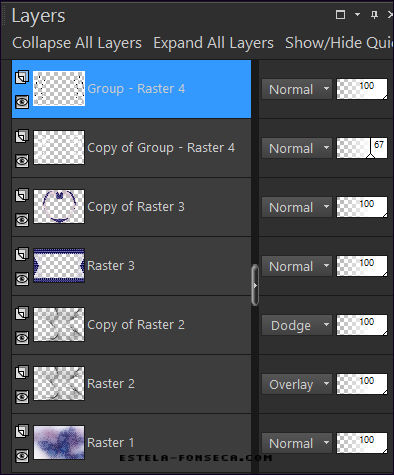Viewport: 394px width, 475px height.
Task: Click the Raster 3 layer thumbnail
Action: click(x=59, y=266)
